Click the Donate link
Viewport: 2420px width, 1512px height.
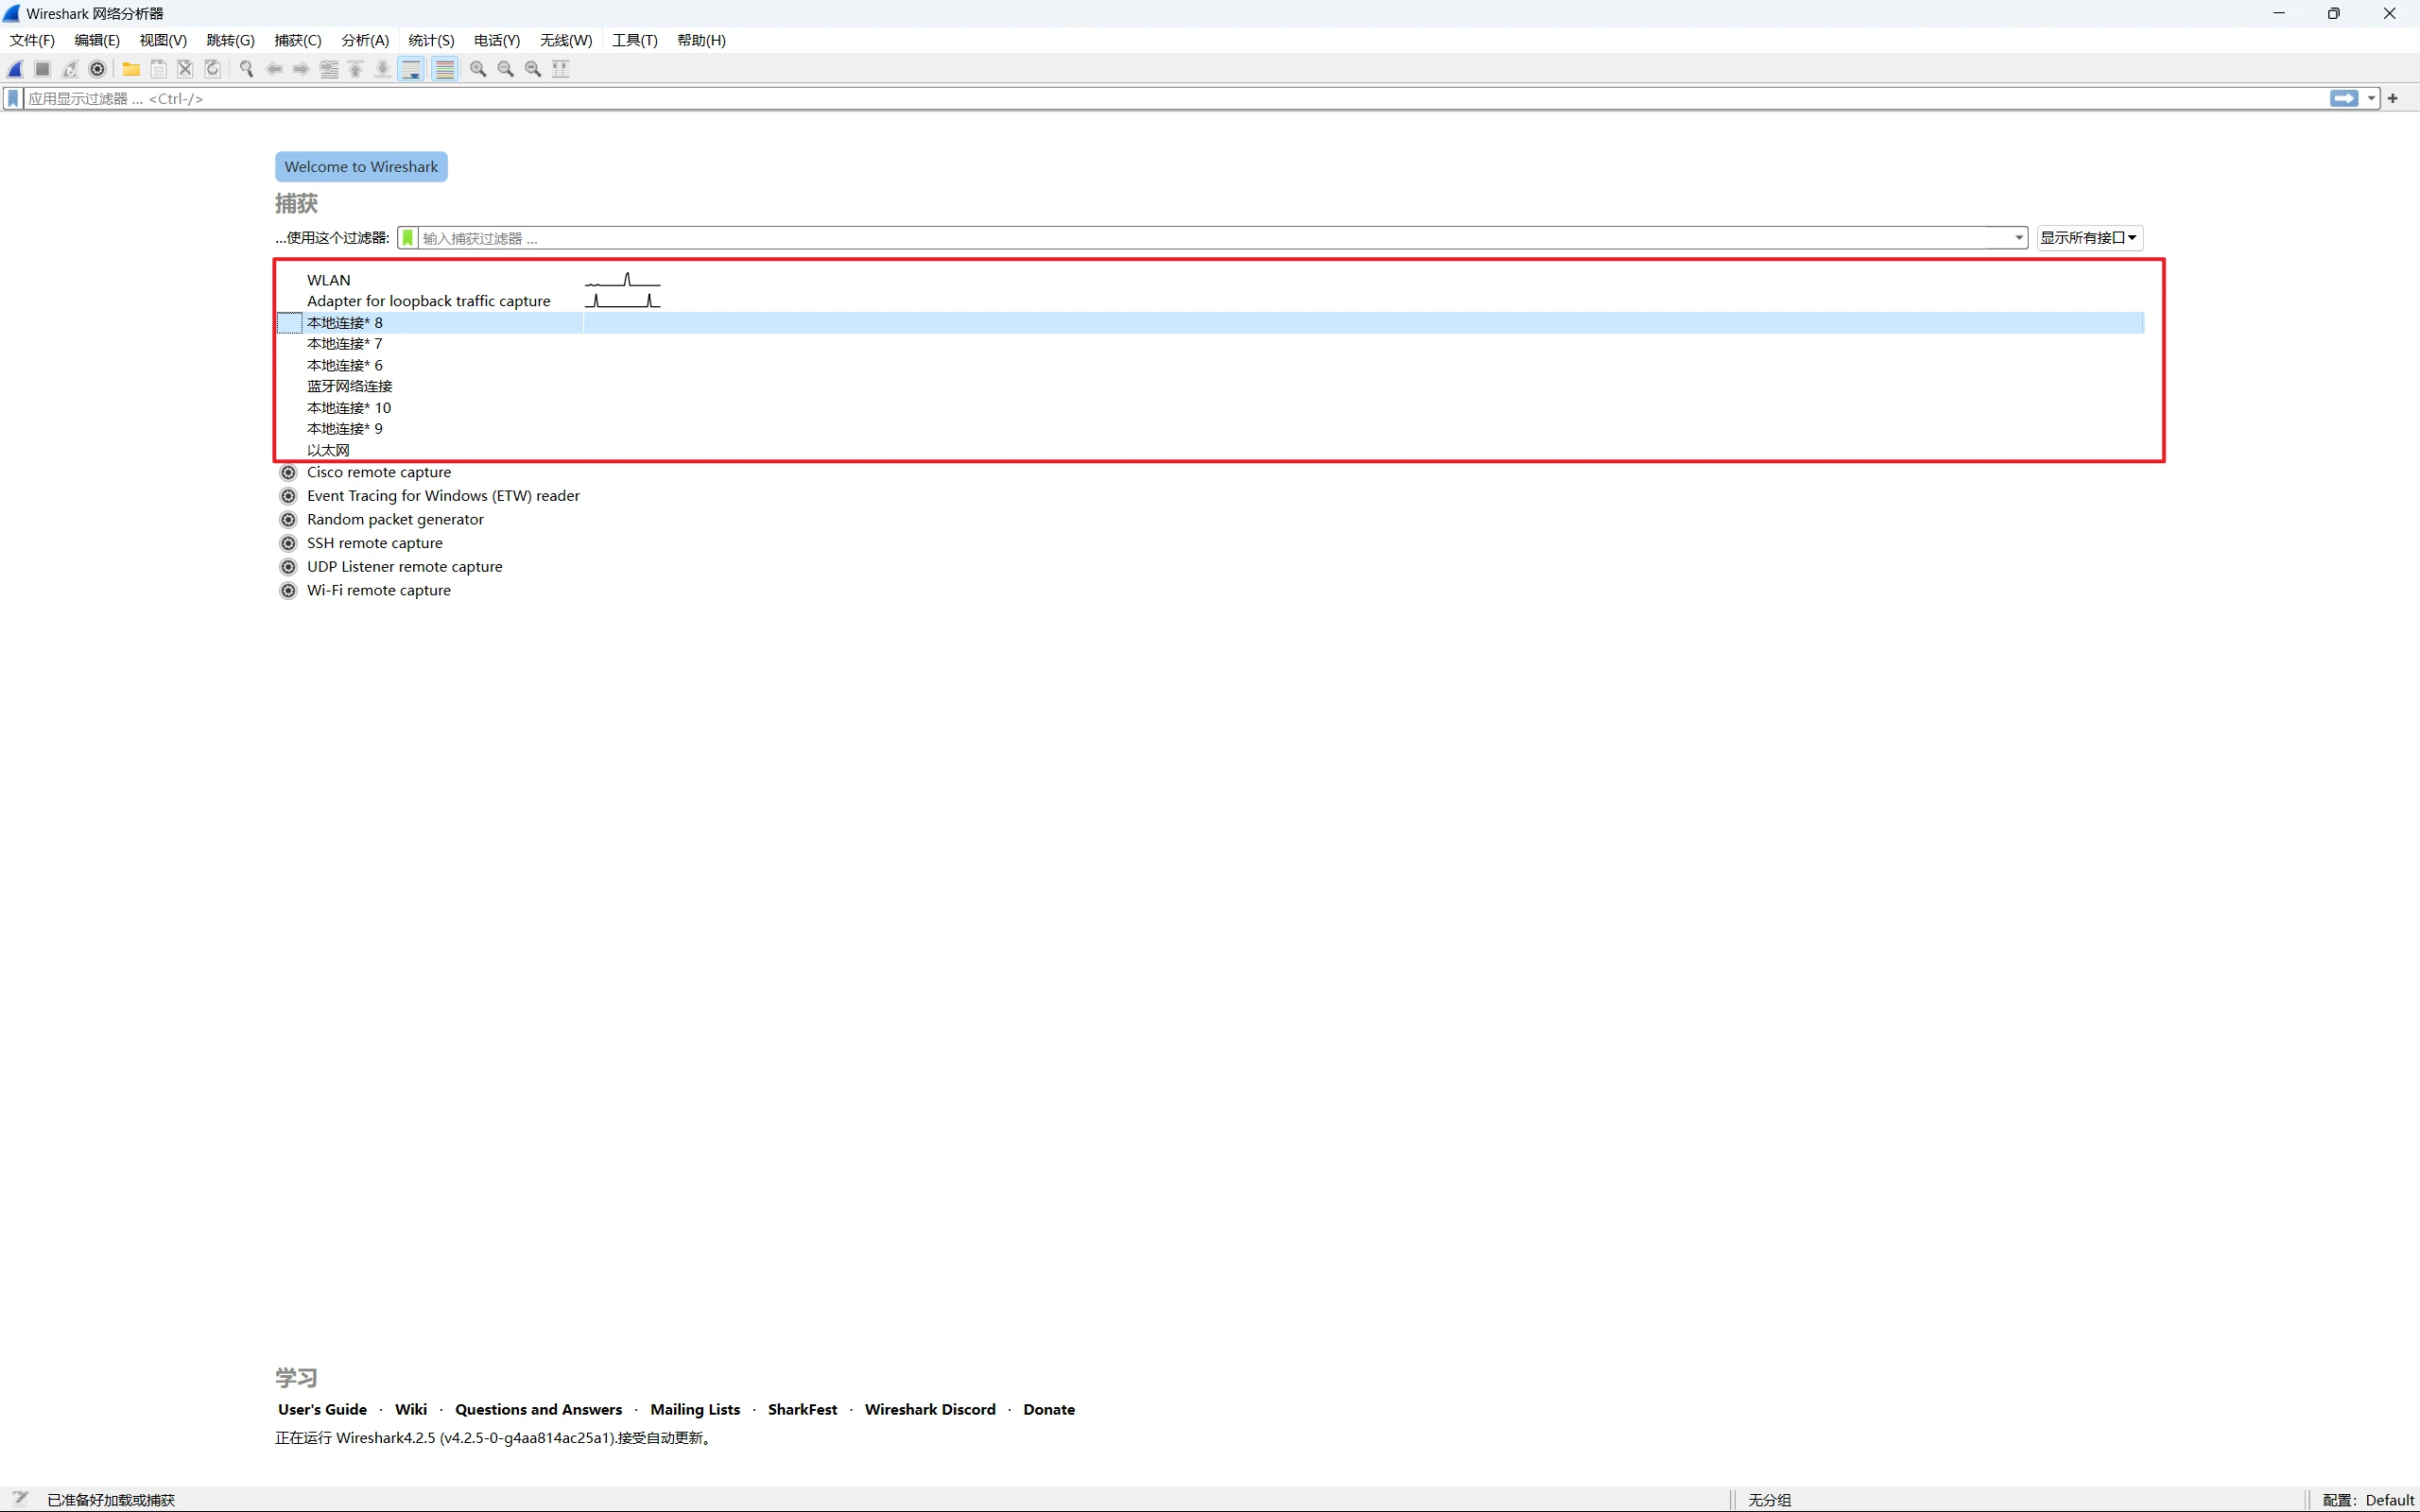[x=1049, y=1409]
